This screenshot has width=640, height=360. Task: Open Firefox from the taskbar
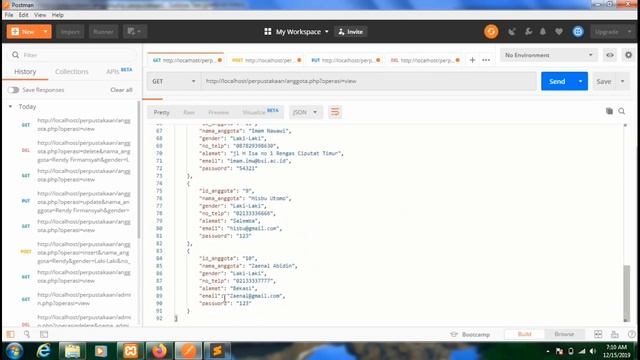coord(159,351)
